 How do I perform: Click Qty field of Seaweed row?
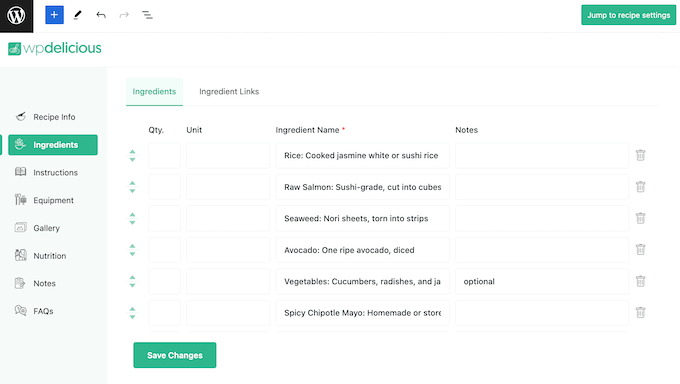click(164, 218)
